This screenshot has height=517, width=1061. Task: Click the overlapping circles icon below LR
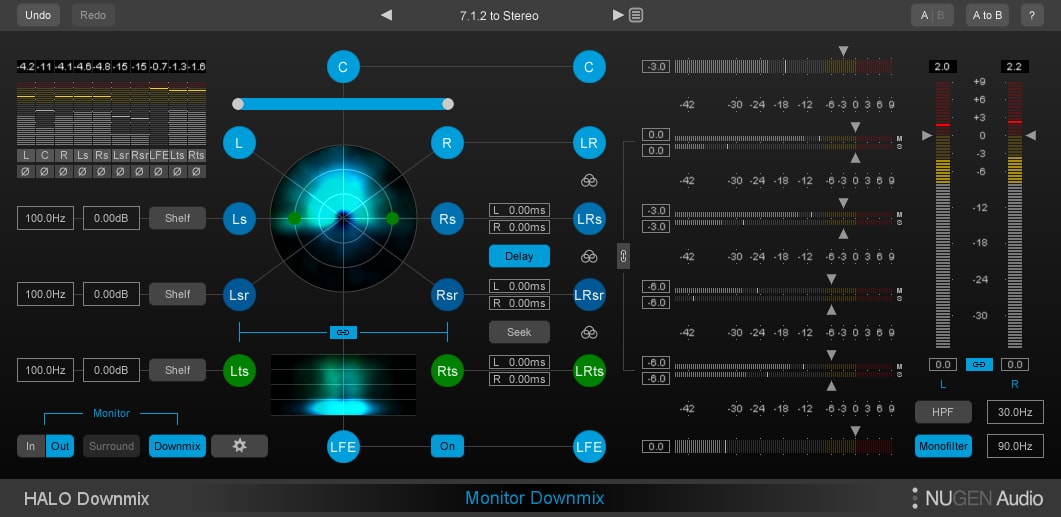[589, 180]
